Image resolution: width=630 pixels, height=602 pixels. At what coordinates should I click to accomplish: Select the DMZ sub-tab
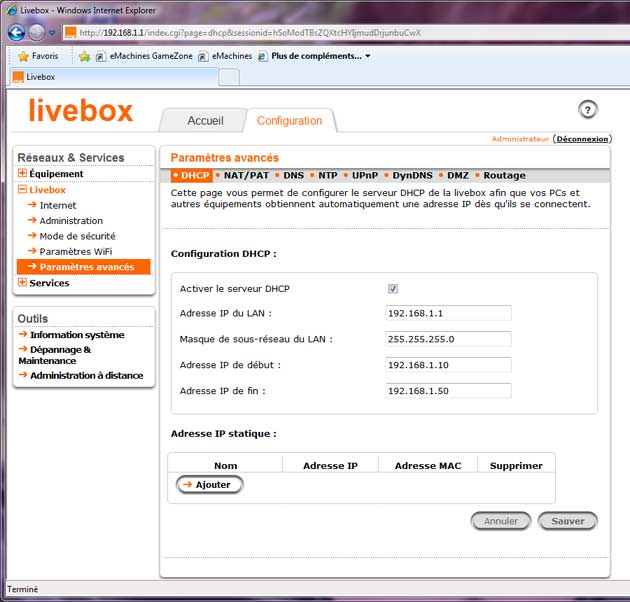click(458, 176)
